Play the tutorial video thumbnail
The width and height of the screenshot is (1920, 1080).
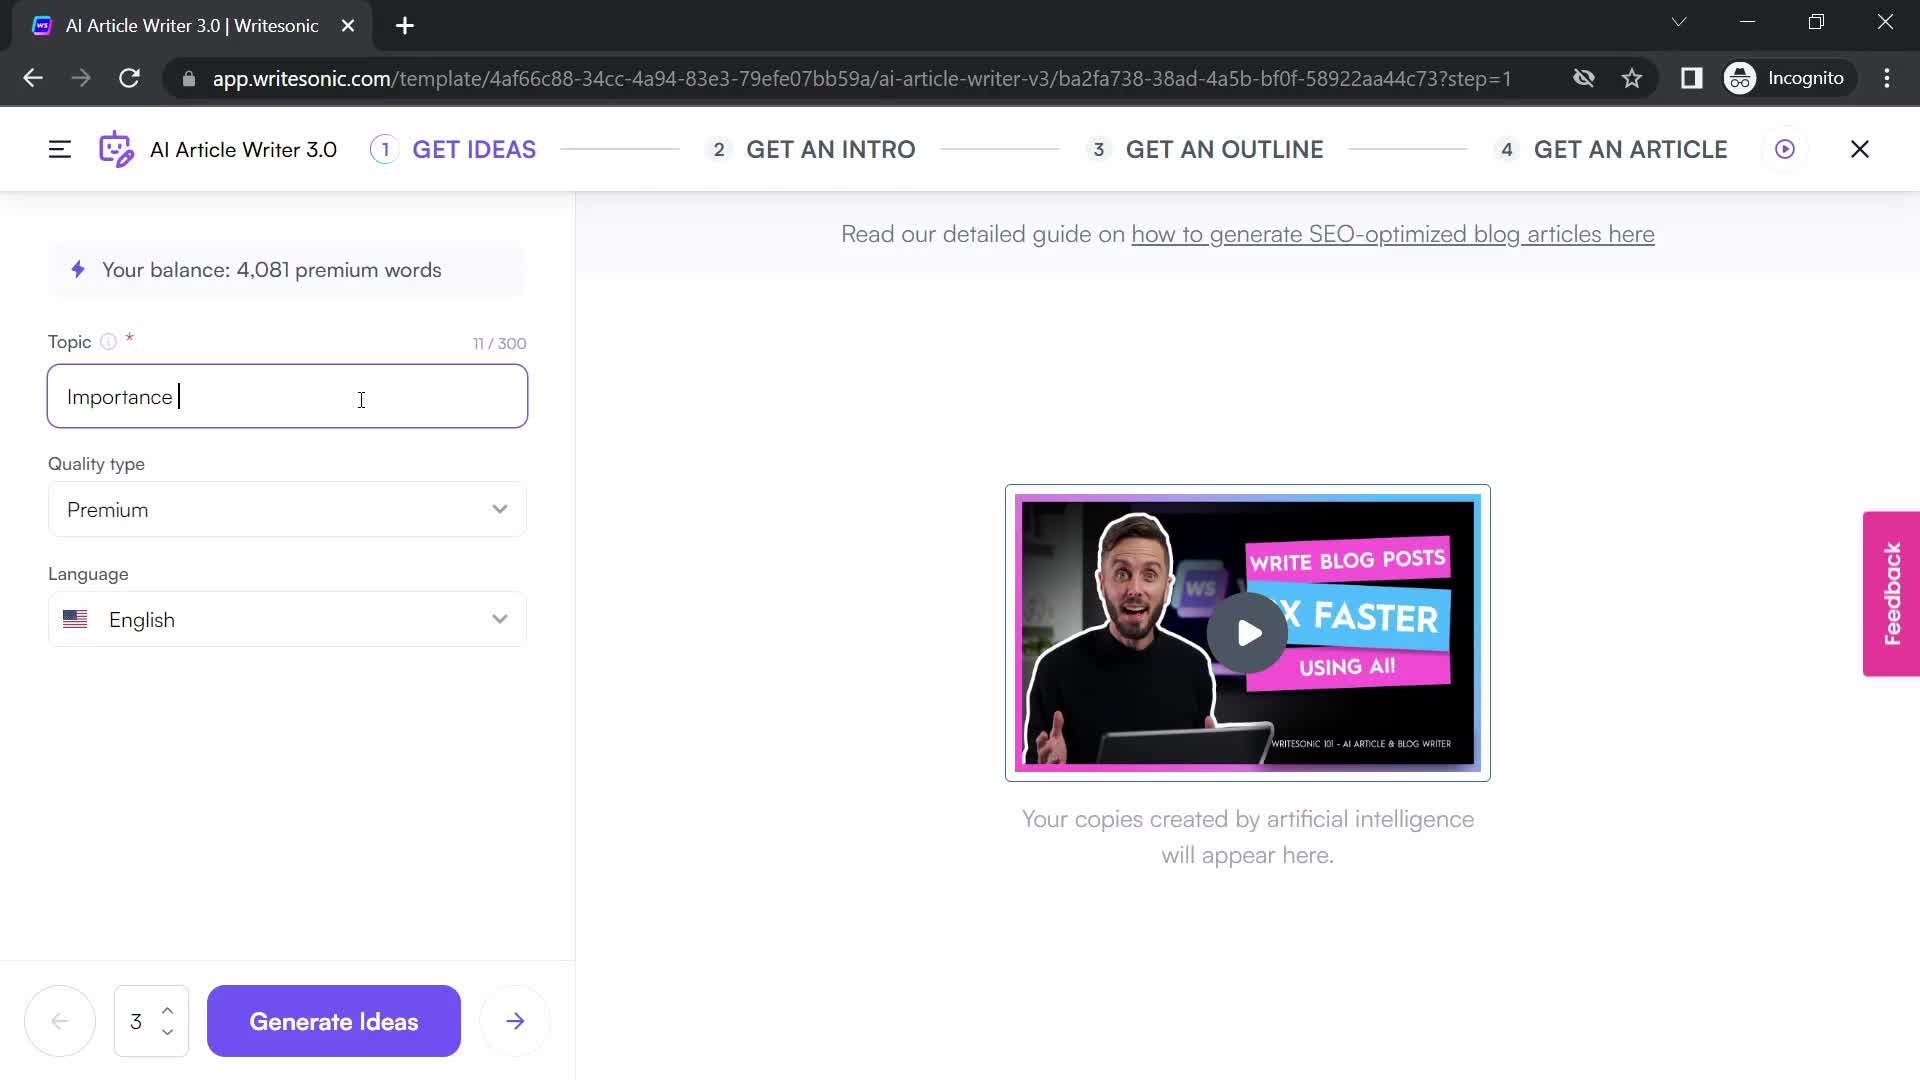coord(1247,634)
